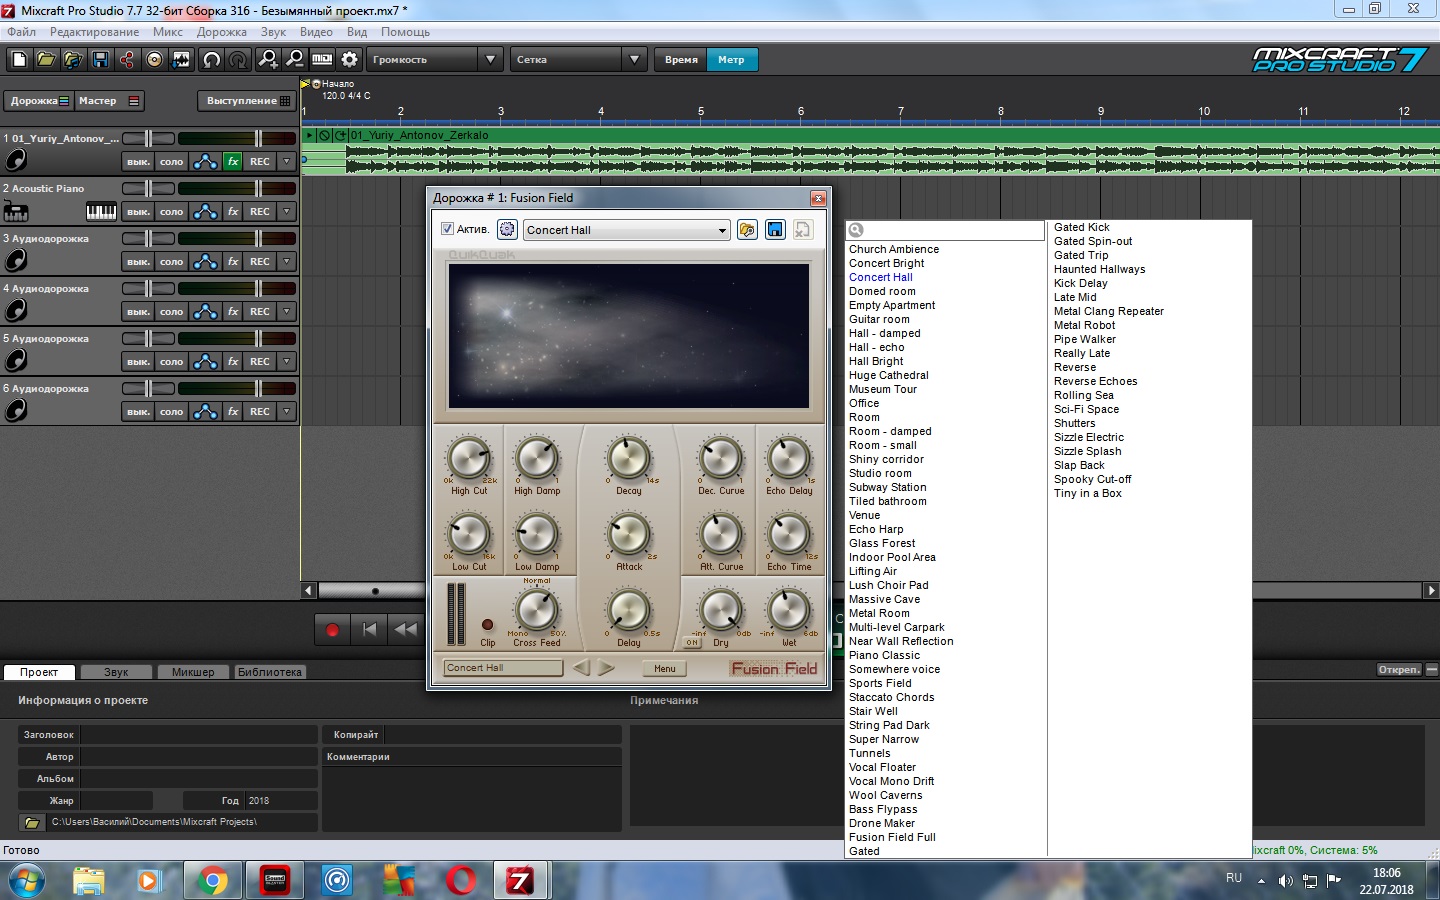Save the project with the floppy icon

(100, 60)
